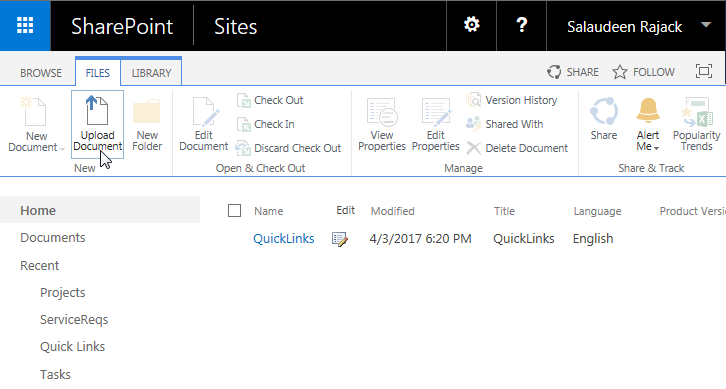Screen dimensions: 726x389
Task: Open the app launcher waffle icon
Action: pyautogui.click(x=25, y=25)
